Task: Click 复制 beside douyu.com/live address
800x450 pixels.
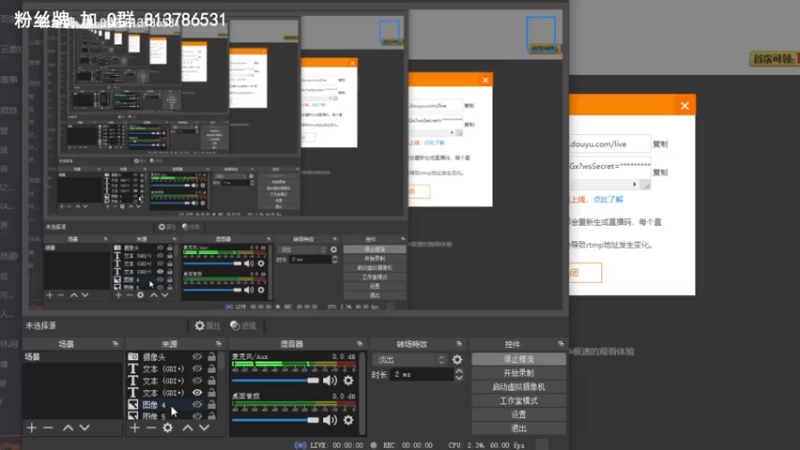Action: [x=660, y=144]
